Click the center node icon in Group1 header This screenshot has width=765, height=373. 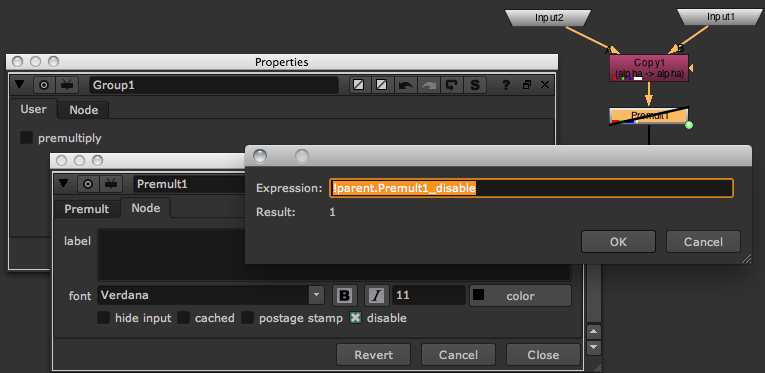pos(44,85)
